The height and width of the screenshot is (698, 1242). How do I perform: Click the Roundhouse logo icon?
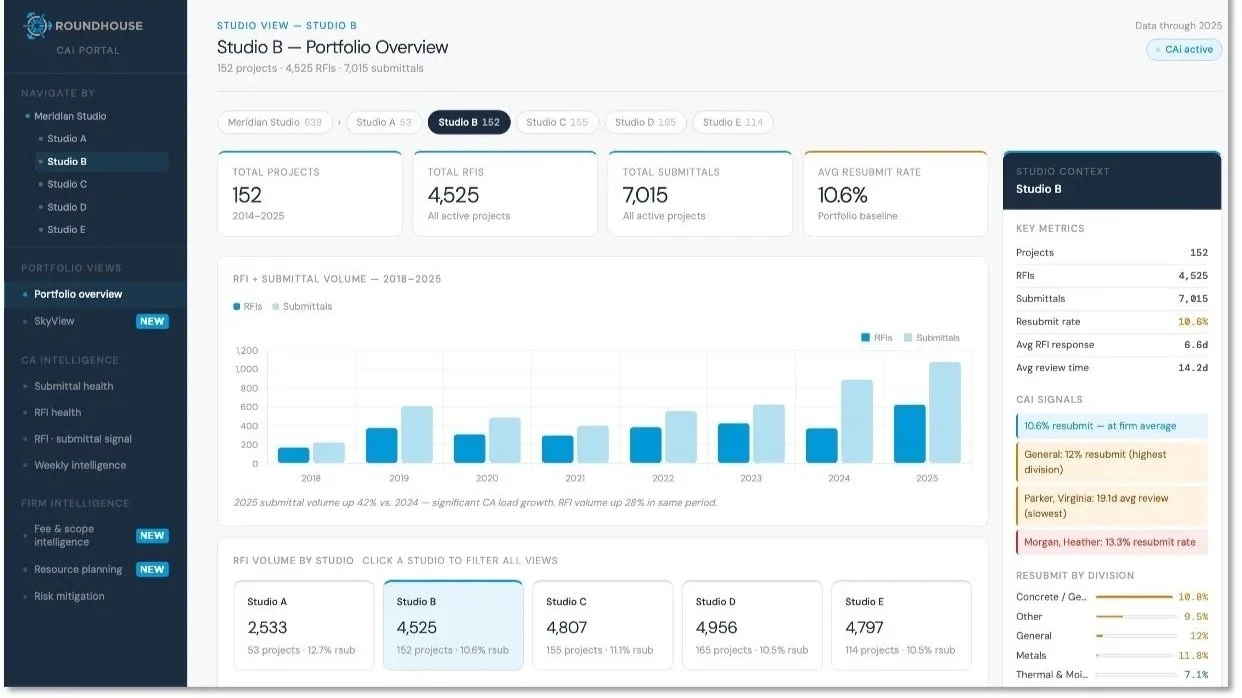(36, 27)
